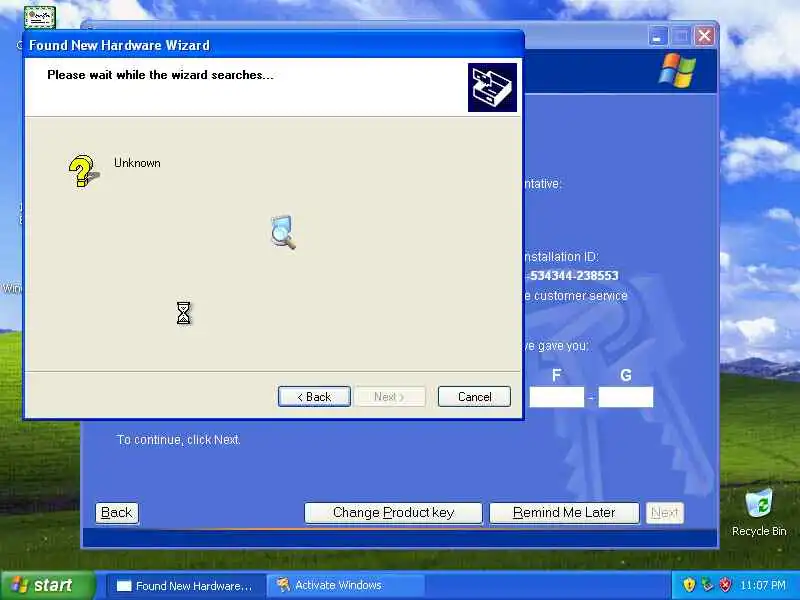Click the F confirmation ID input field
Image resolution: width=800 pixels, height=600 pixels.
pos(557,397)
